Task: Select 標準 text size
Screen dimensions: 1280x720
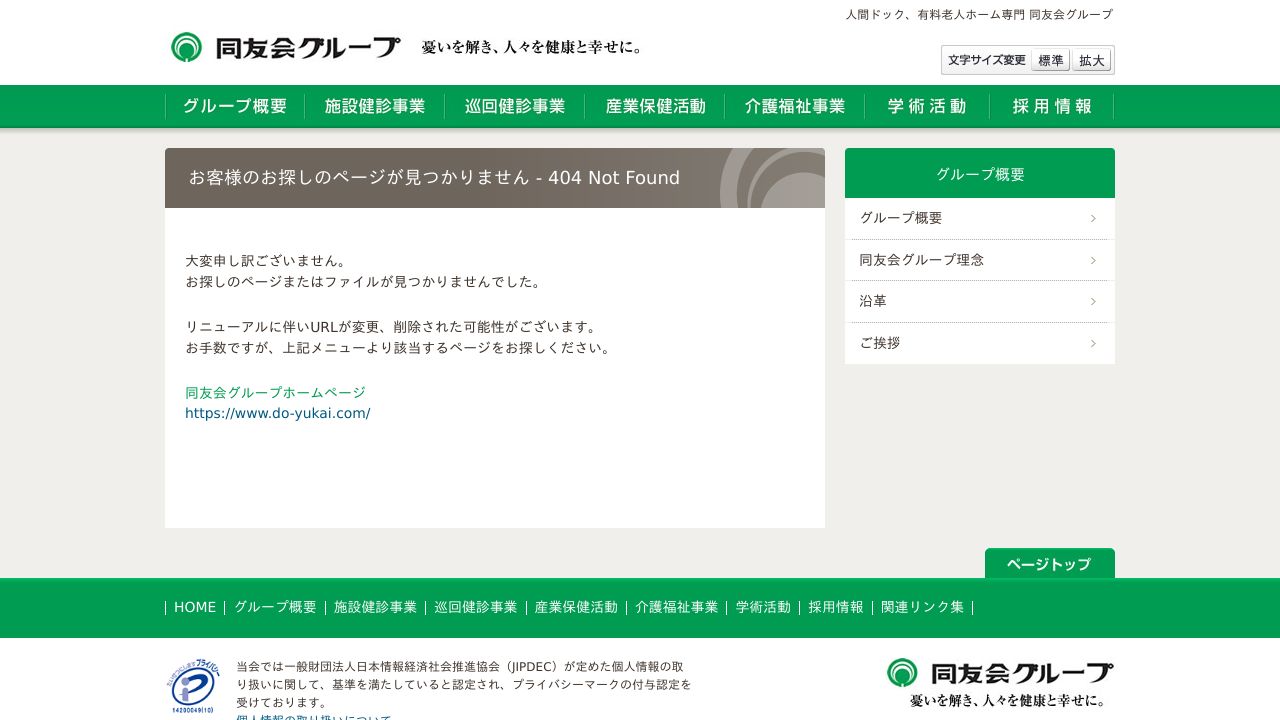Action: (x=1050, y=60)
